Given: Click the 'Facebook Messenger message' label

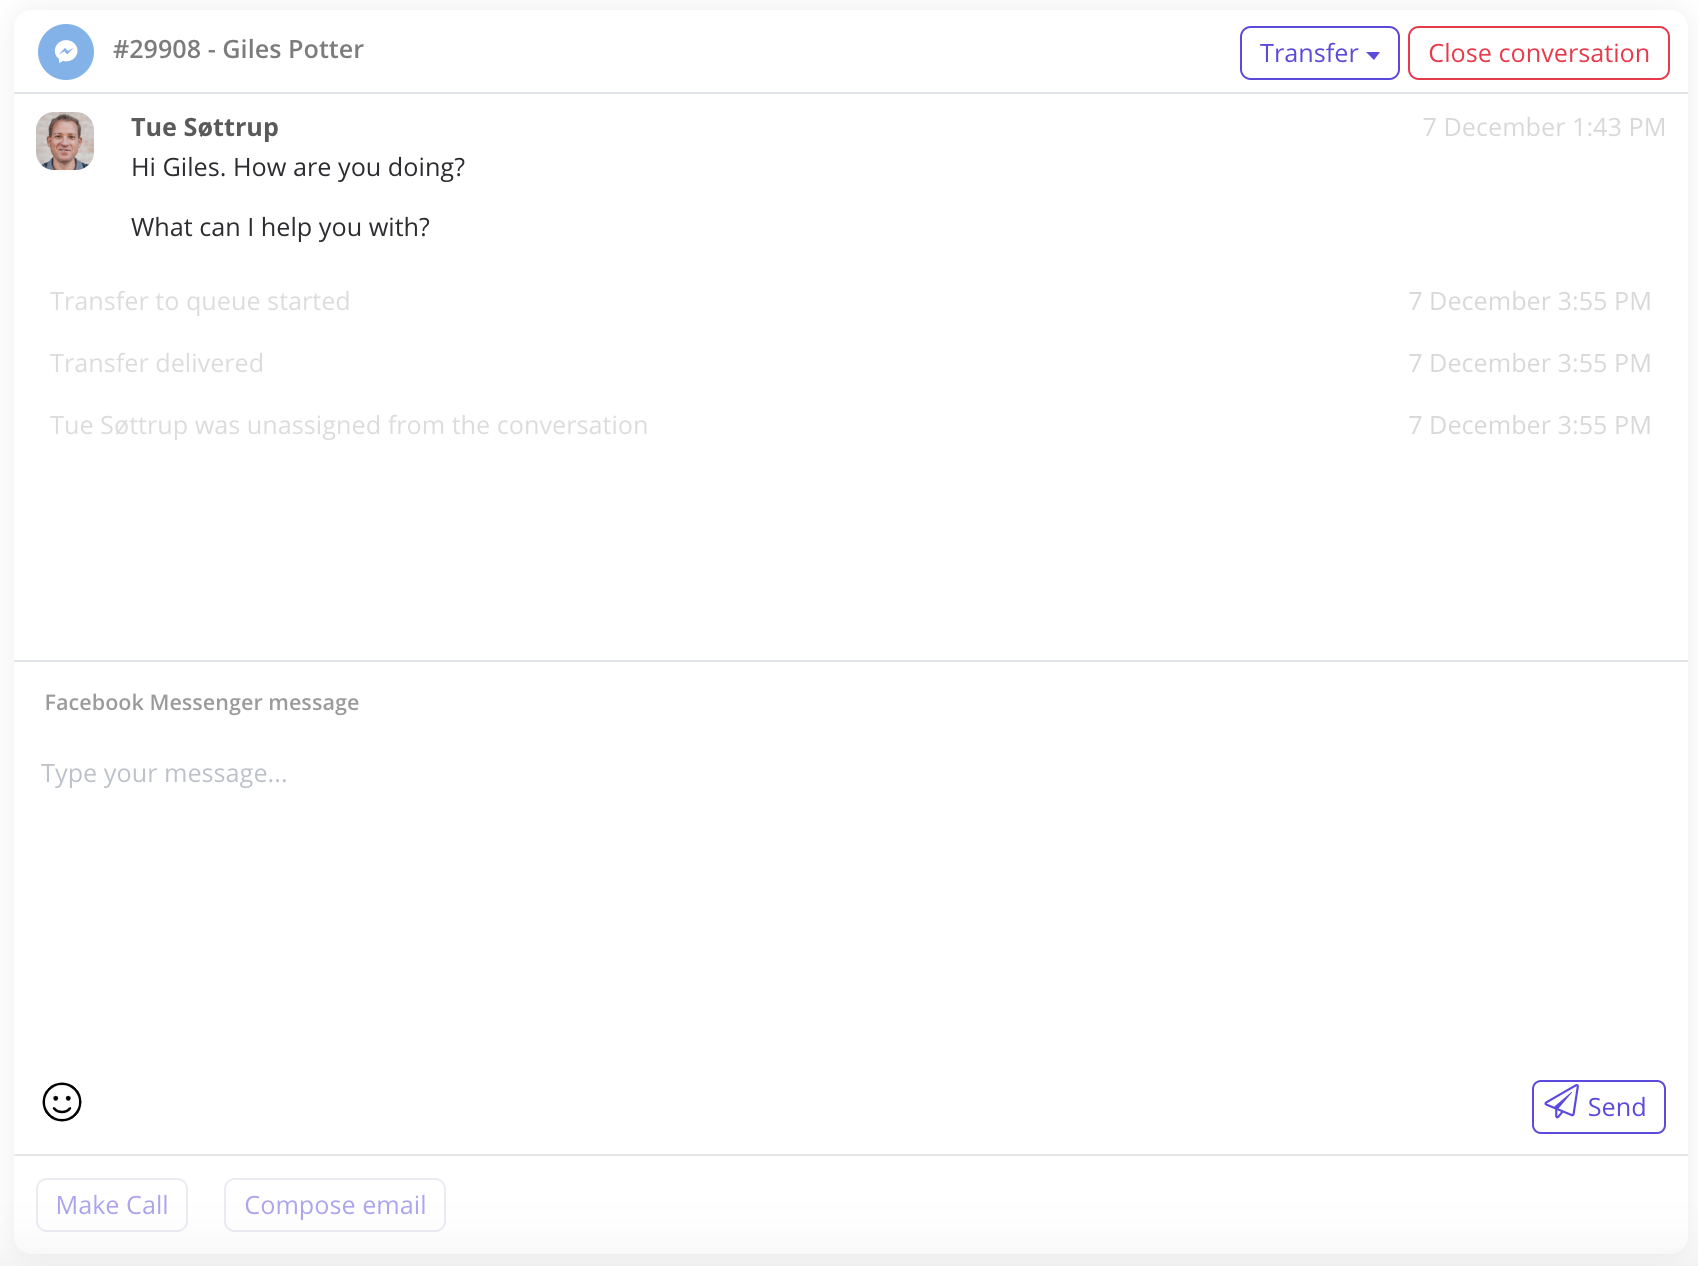Looking at the screenshot, I should [202, 703].
